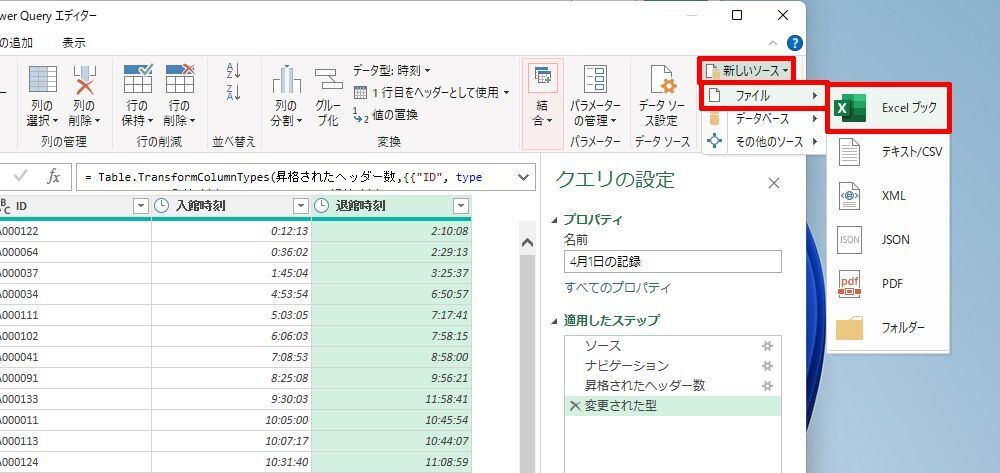1000x473 pixels.
Task: Click the 6:50:57 exit time cell
Action: tap(392, 294)
